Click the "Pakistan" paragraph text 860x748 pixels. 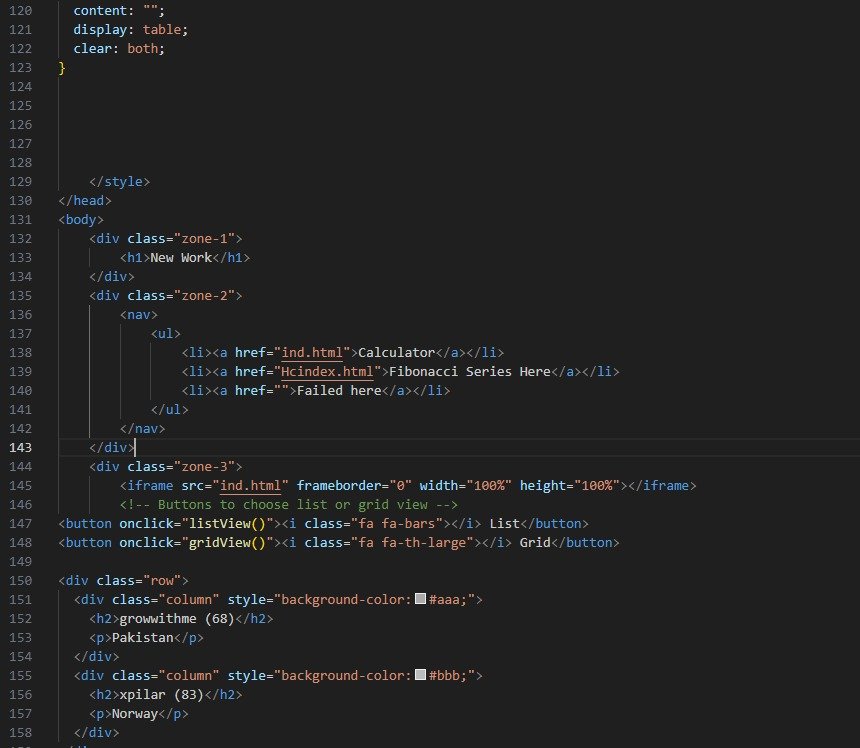coord(143,638)
